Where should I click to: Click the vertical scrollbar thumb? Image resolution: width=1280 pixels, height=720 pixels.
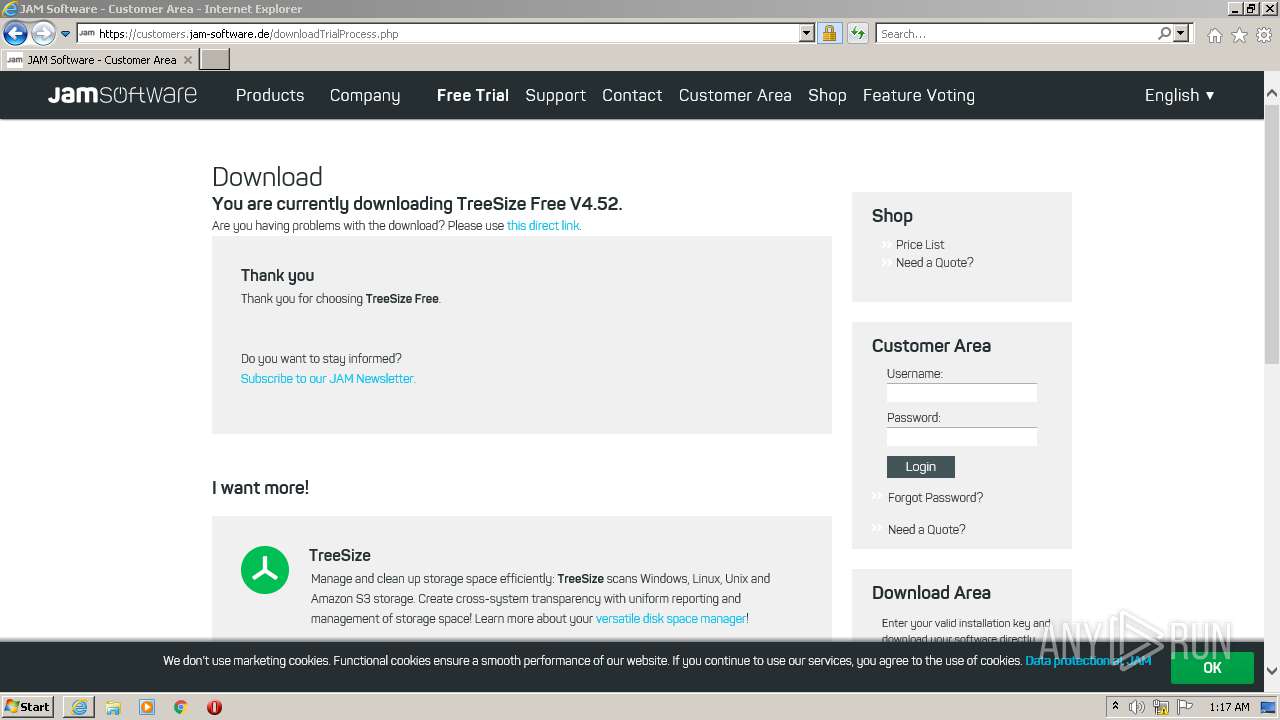pyautogui.click(x=1272, y=233)
